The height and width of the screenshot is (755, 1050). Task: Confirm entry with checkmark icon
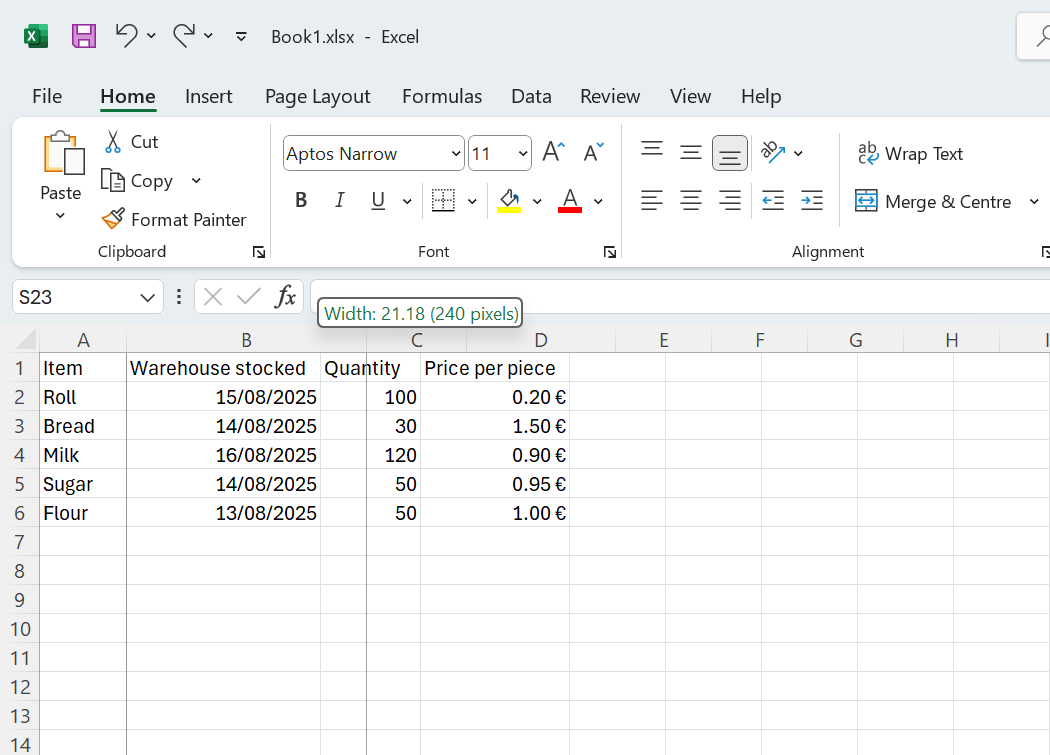pos(249,296)
